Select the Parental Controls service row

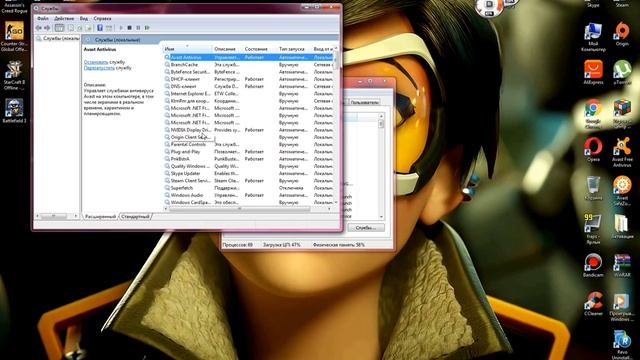(249, 144)
